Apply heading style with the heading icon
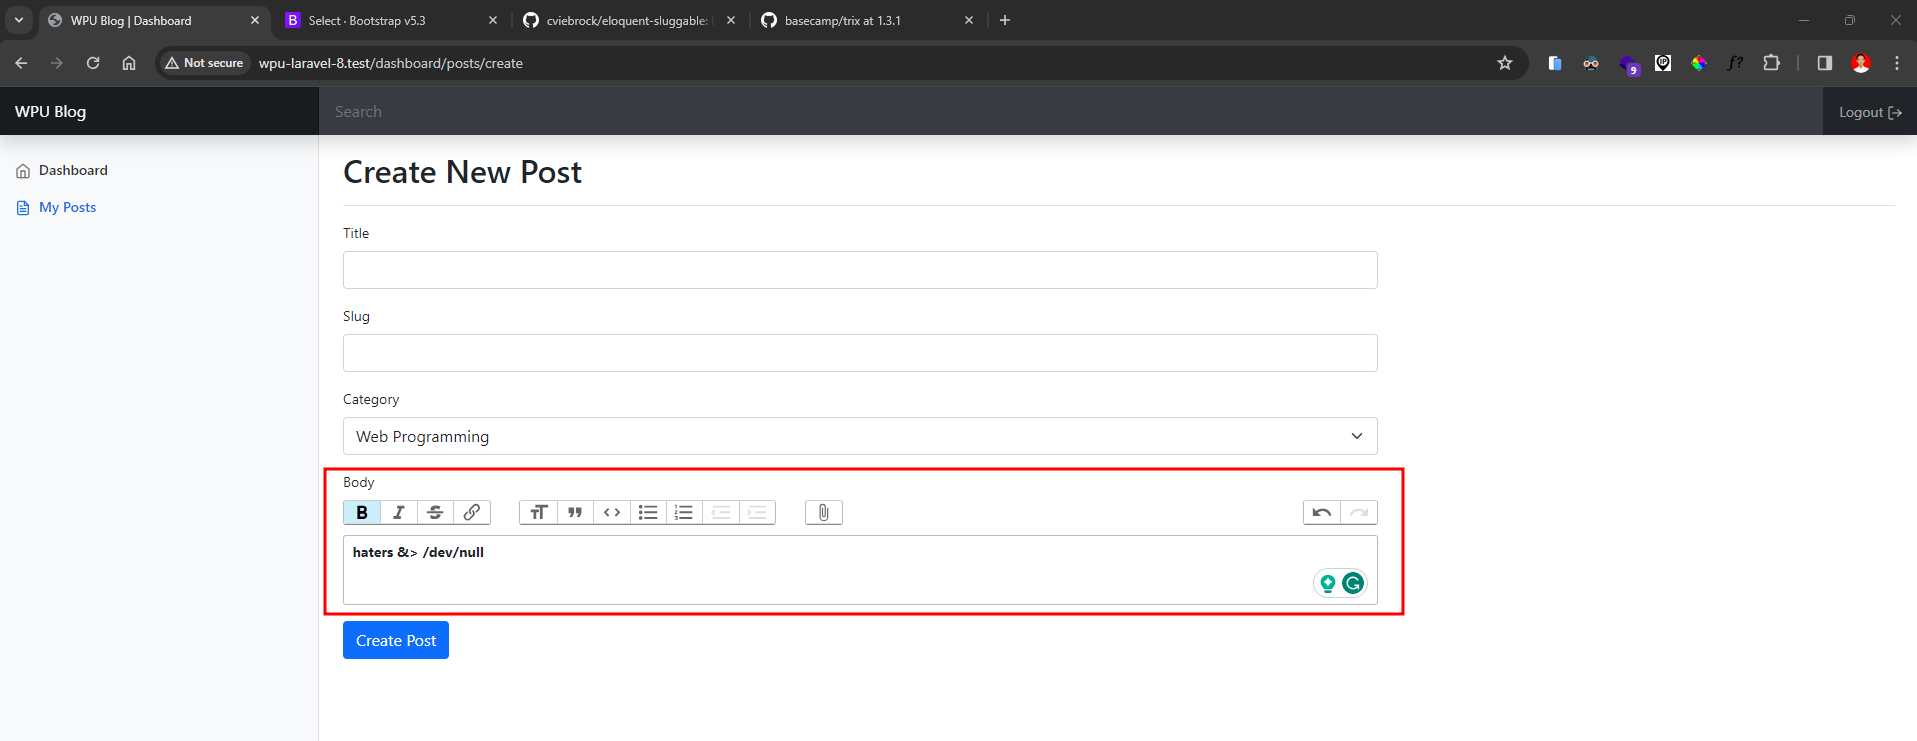Screen dimensions: 1917x741 pos(538,512)
